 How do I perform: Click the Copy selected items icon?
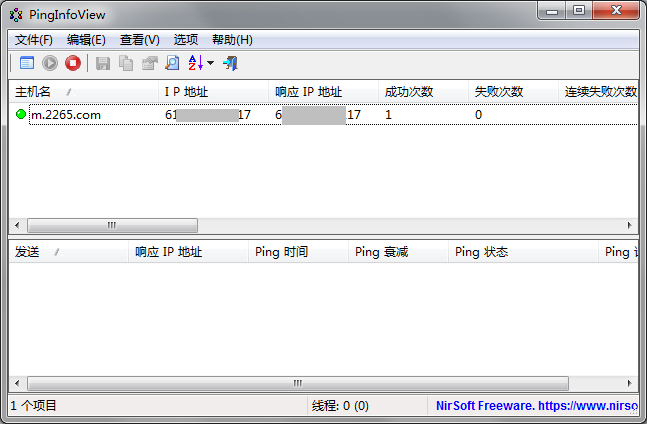[x=126, y=63]
